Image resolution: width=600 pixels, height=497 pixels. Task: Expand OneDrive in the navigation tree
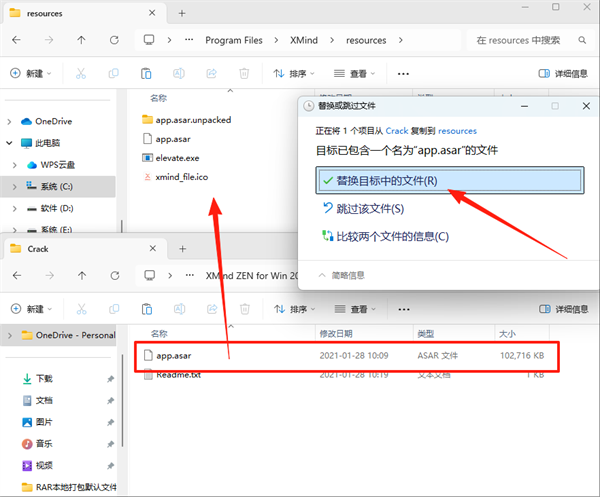click(9, 122)
